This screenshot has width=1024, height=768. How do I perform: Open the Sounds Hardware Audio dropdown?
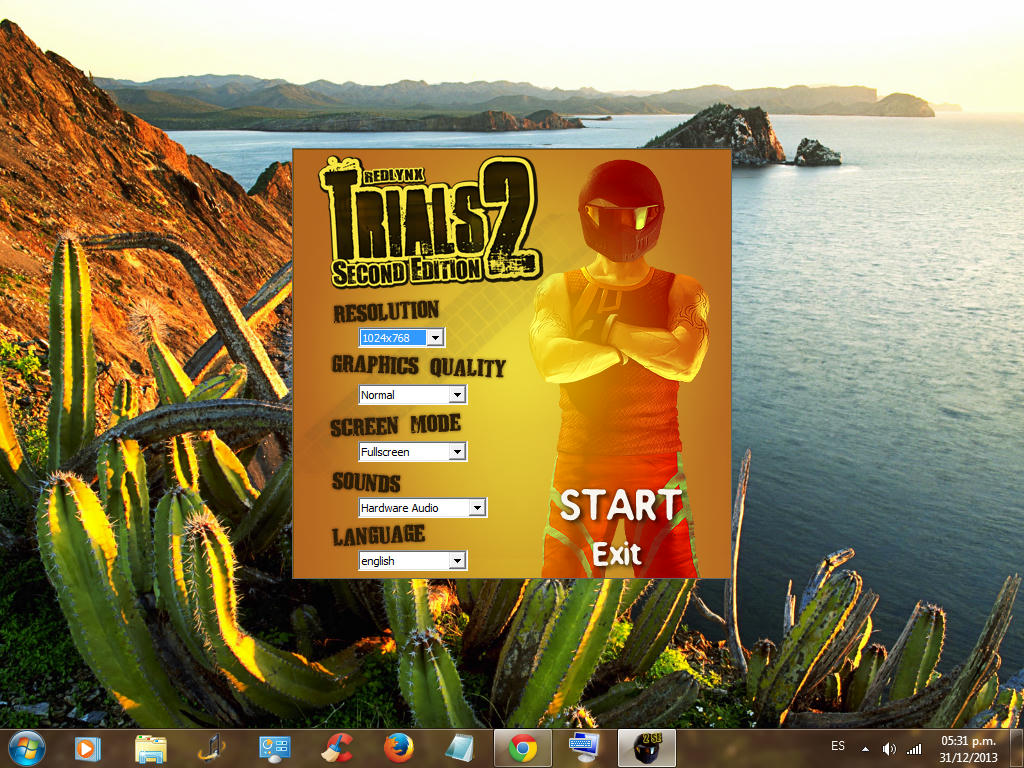pos(477,508)
